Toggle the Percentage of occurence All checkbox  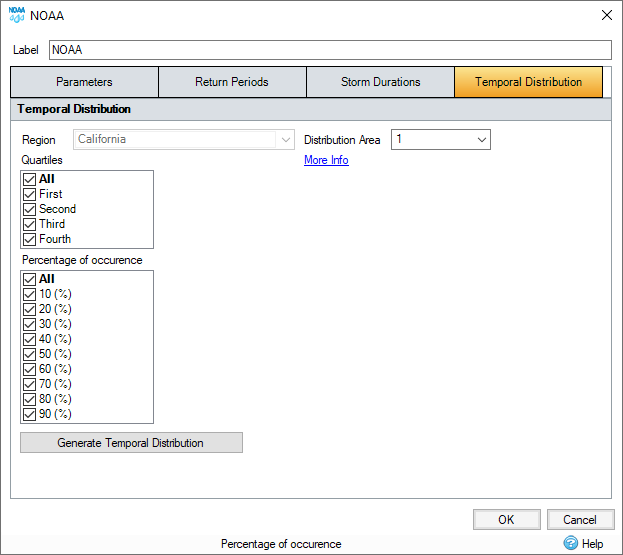point(29,279)
